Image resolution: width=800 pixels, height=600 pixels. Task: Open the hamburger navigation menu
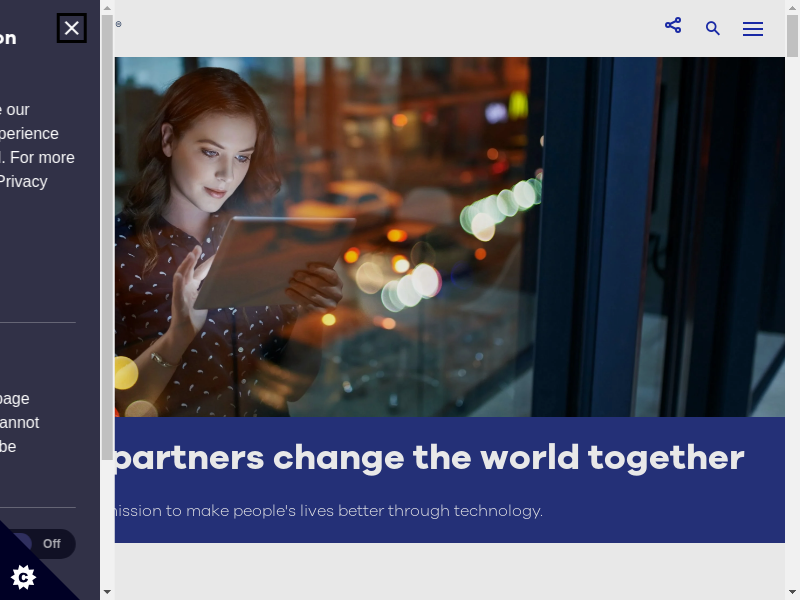click(x=753, y=29)
